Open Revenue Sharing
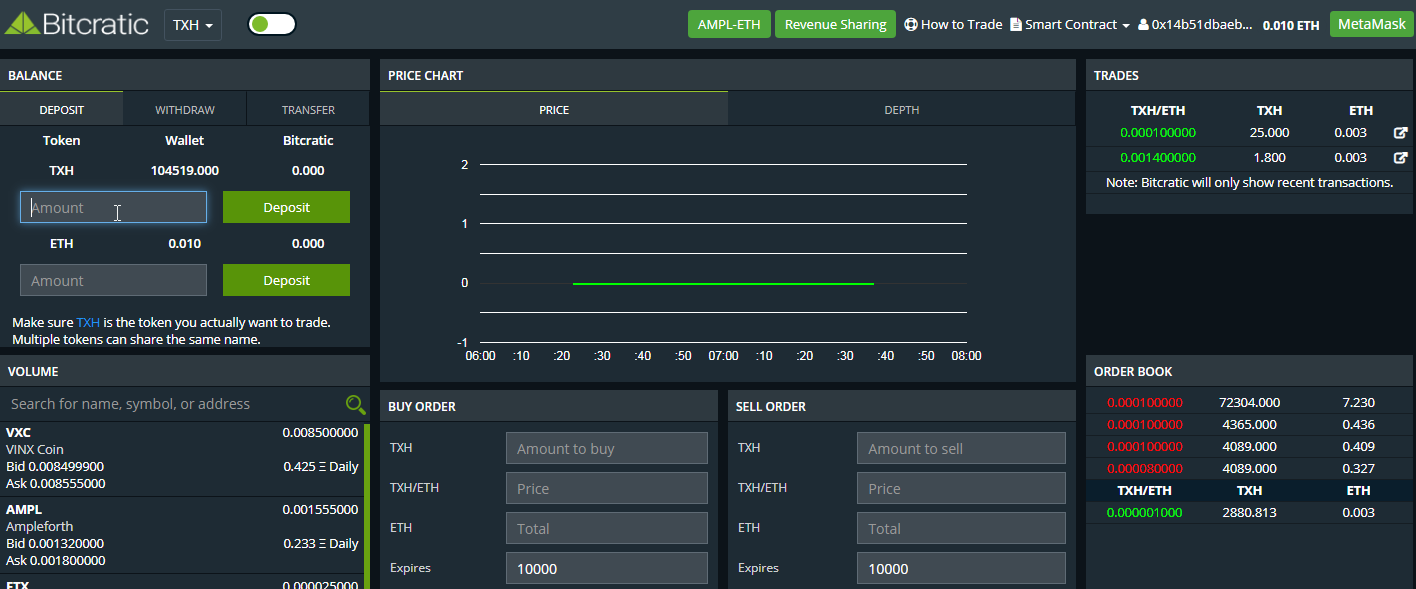This screenshot has width=1416, height=589. 835,24
